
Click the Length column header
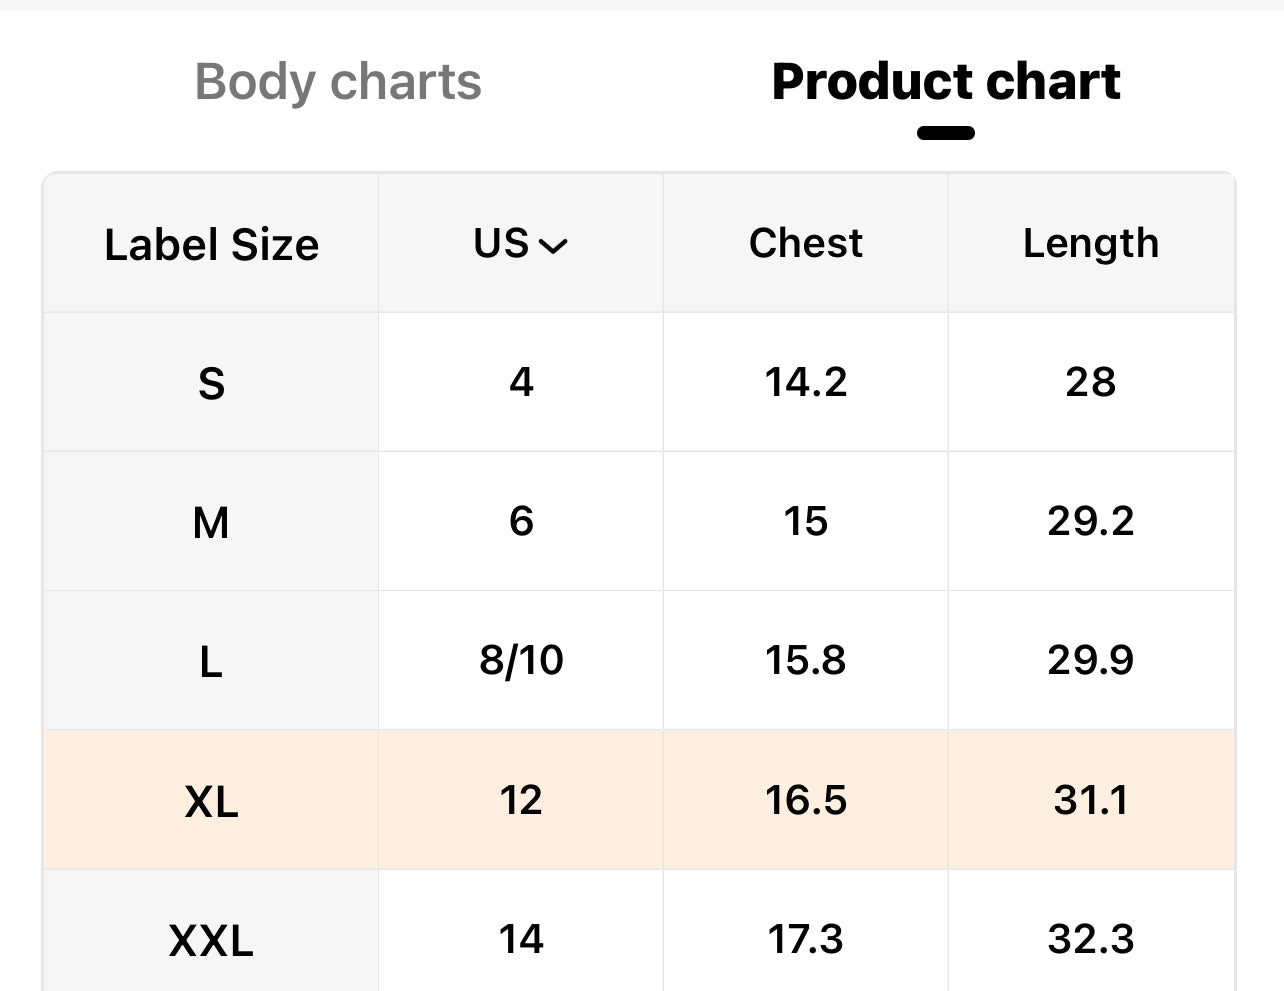point(1090,243)
